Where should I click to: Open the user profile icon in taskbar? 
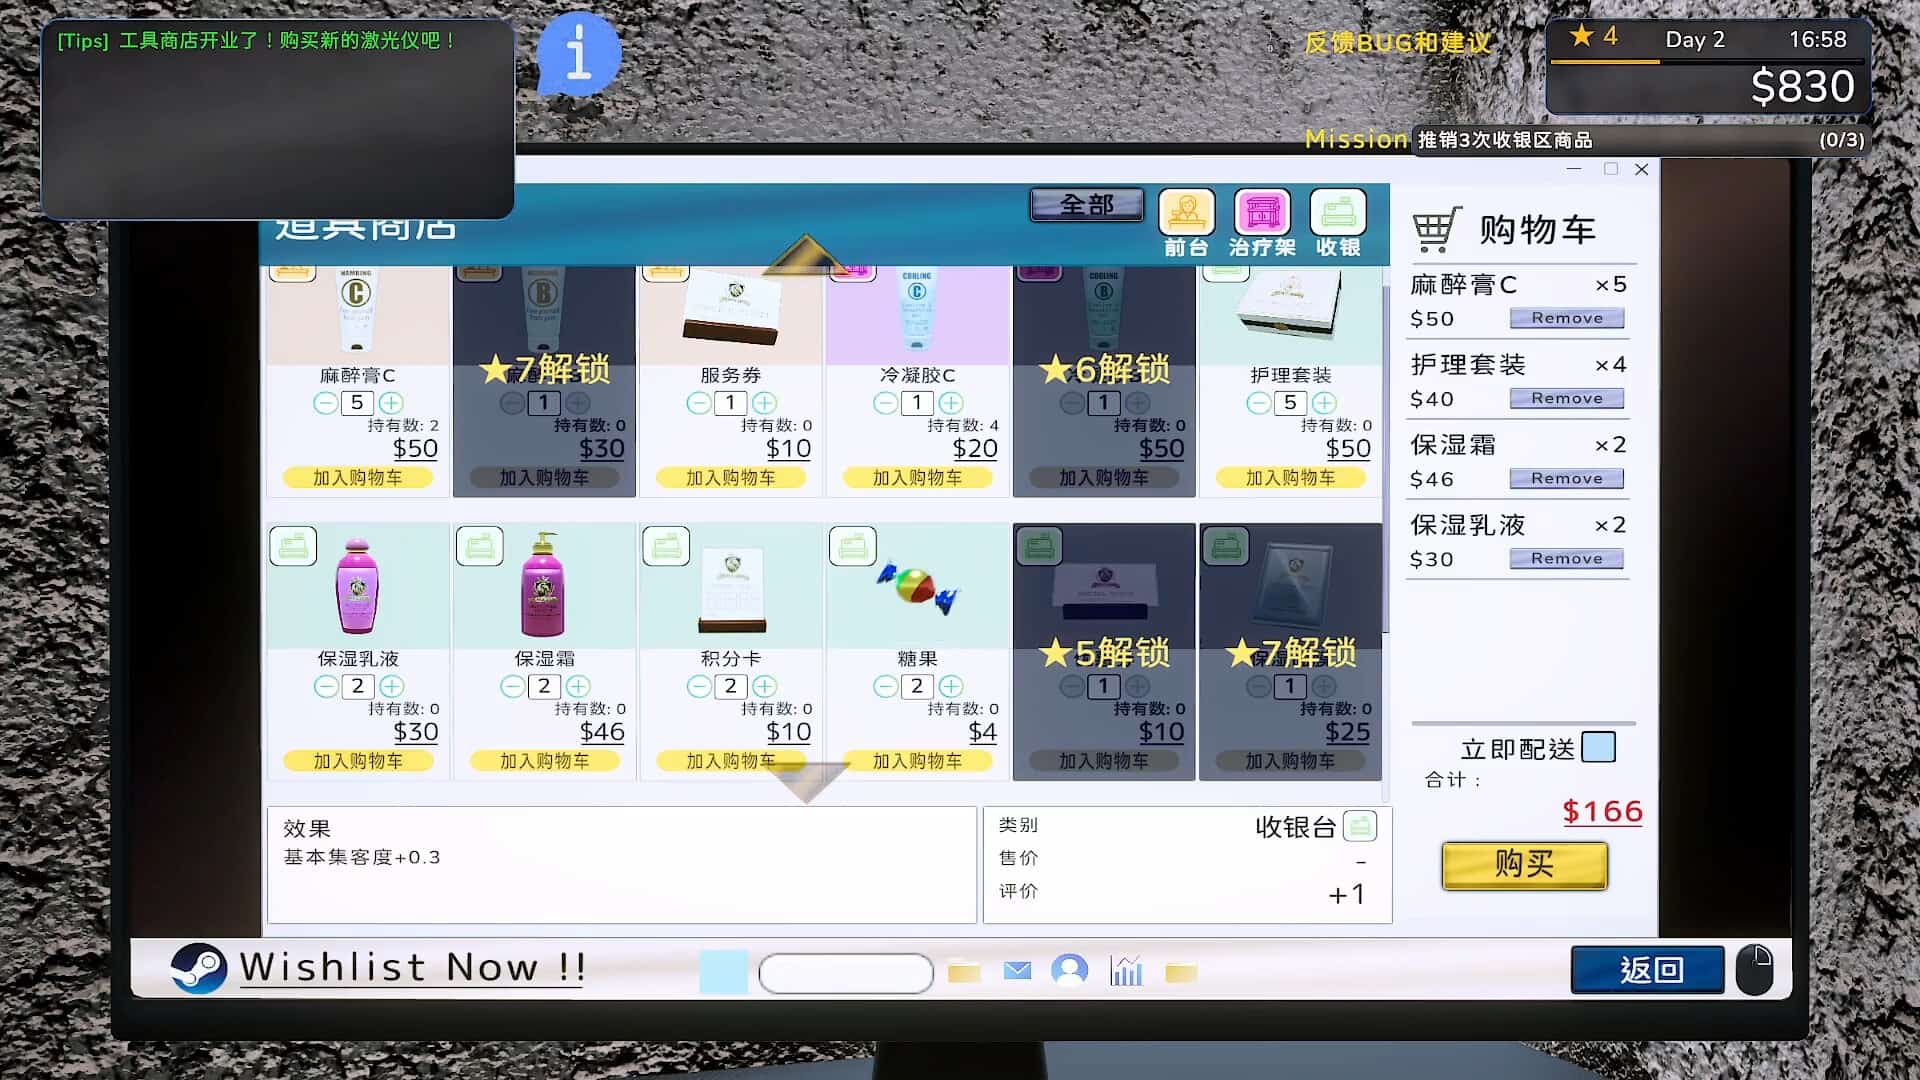point(1069,970)
